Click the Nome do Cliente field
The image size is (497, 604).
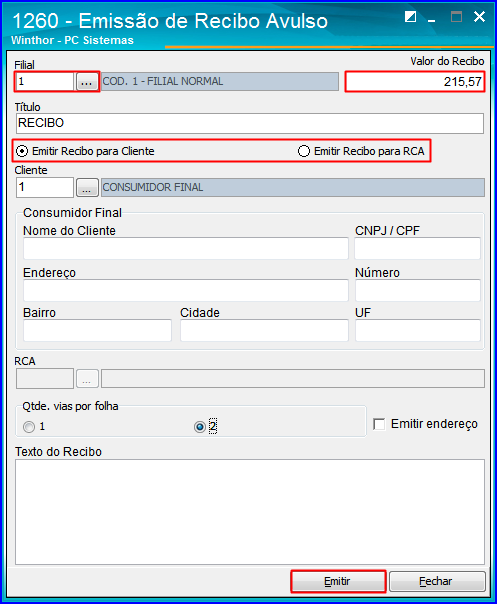(186, 248)
